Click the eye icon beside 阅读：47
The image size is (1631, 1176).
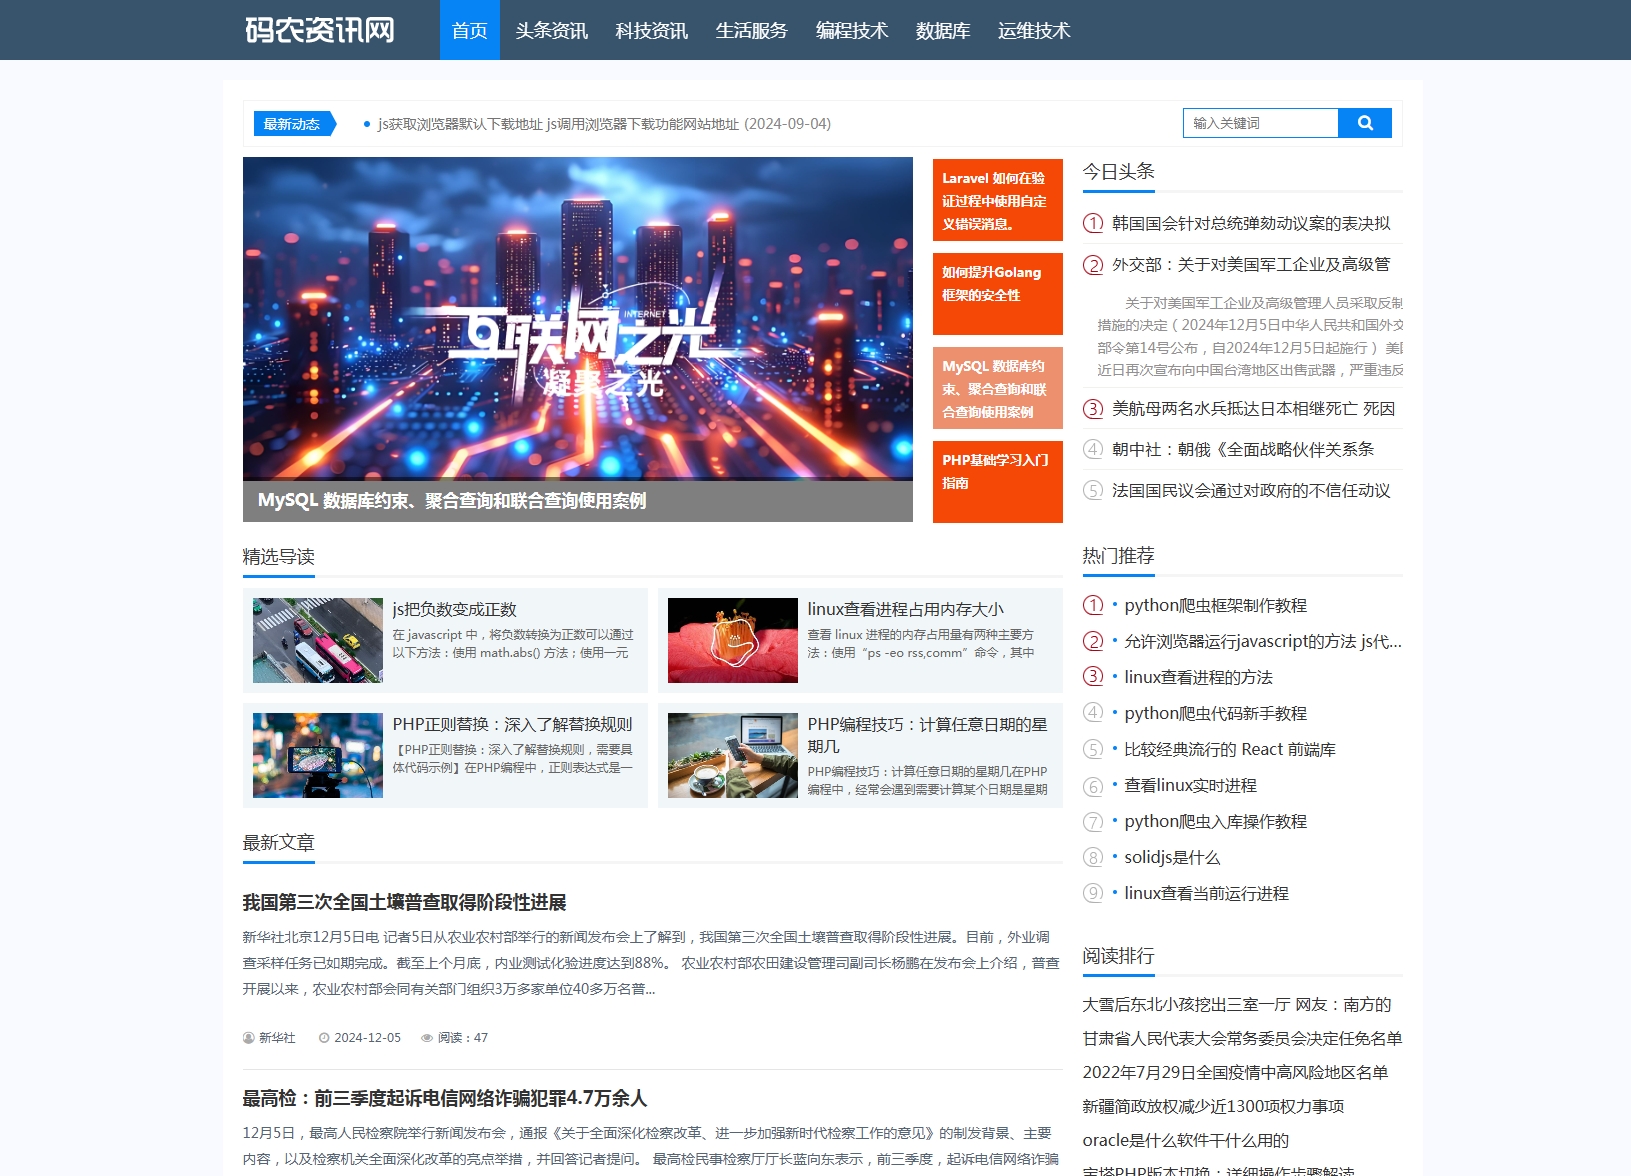click(425, 1038)
